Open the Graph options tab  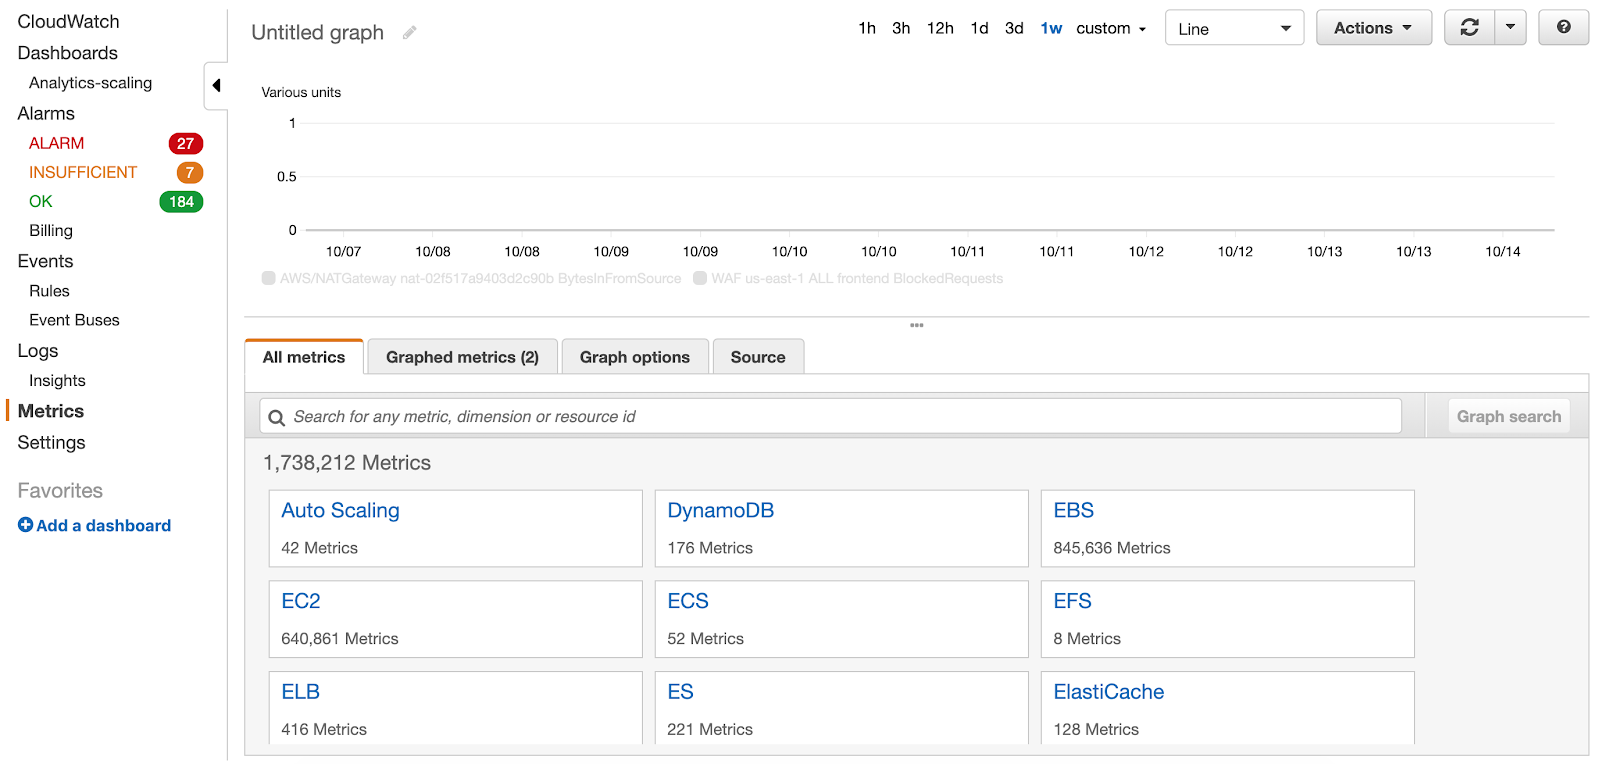pyautogui.click(x=635, y=357)
